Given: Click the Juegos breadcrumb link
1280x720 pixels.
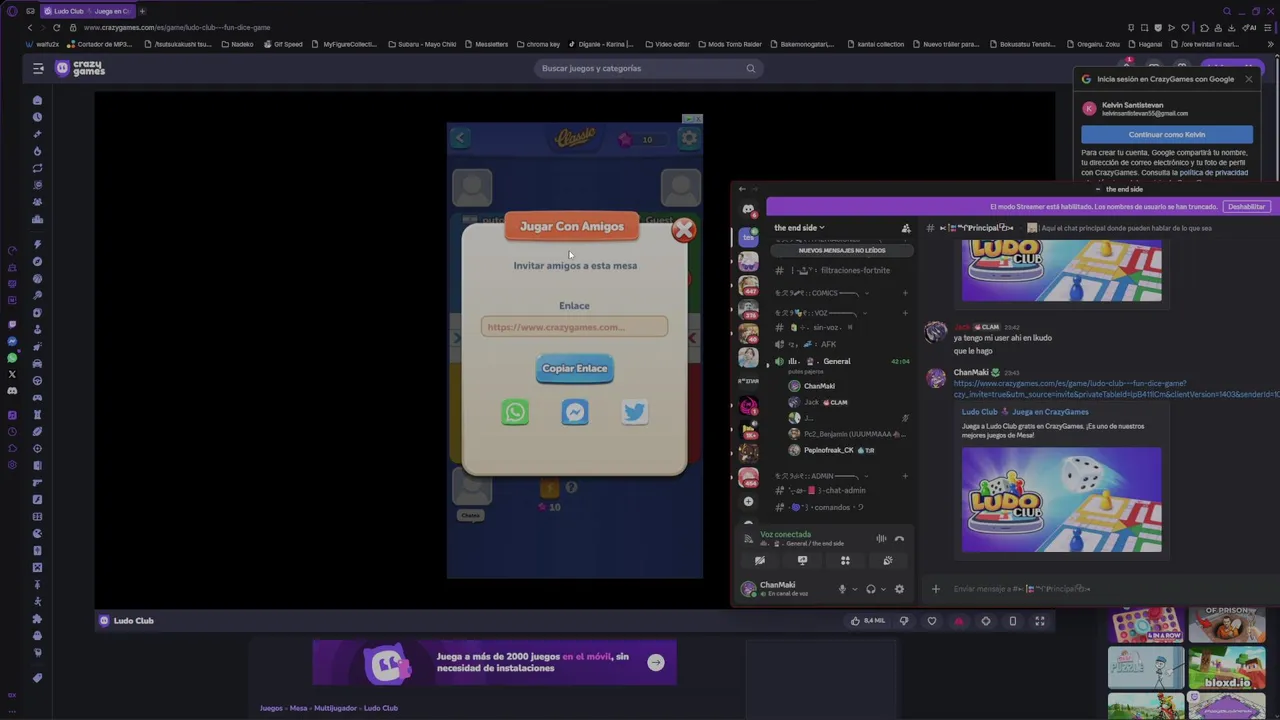Looking at the screenshot, I should click(271, 708).
